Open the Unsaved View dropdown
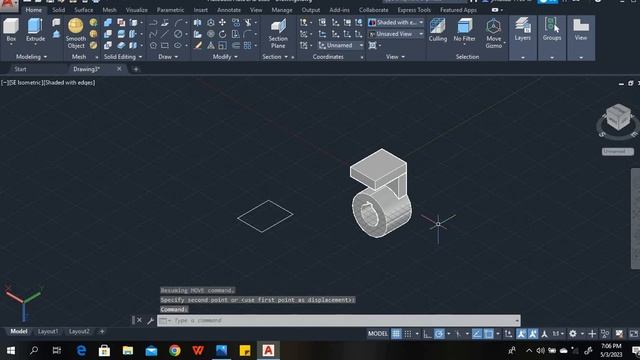This screenshot has width=640, height=360. pos(396,34)
